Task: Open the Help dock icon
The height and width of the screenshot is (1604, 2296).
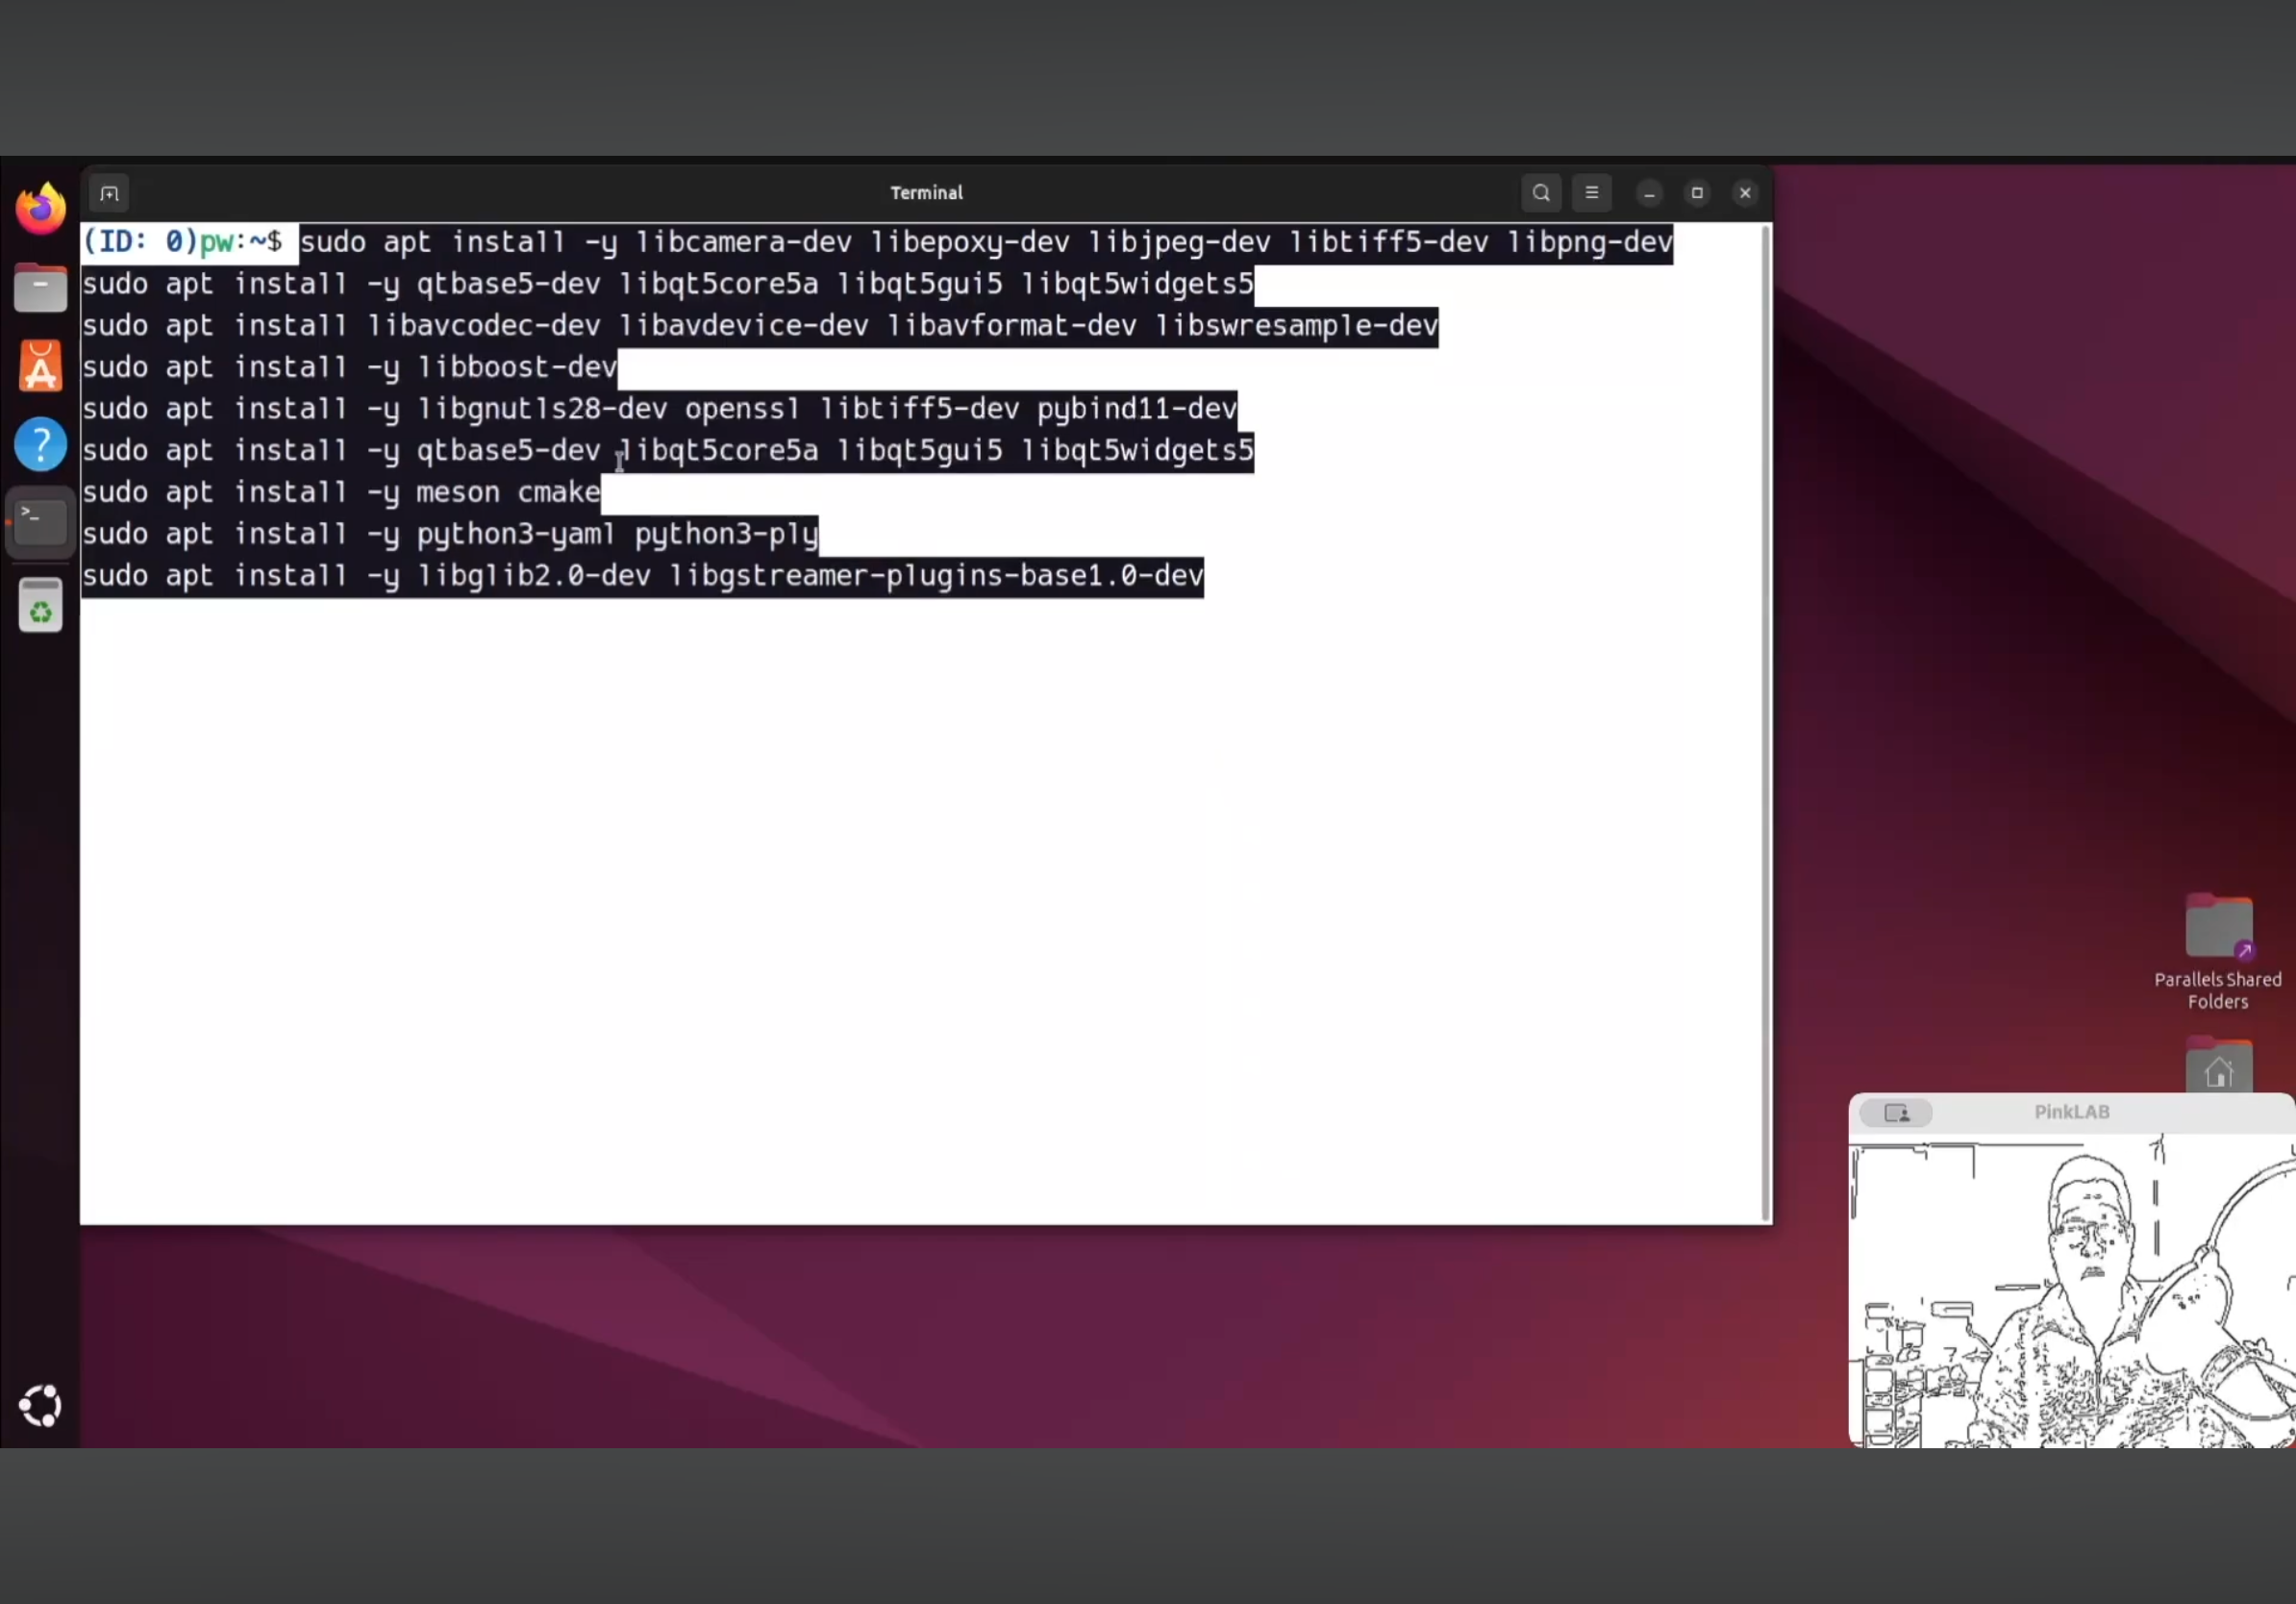Action: (41, 444)
